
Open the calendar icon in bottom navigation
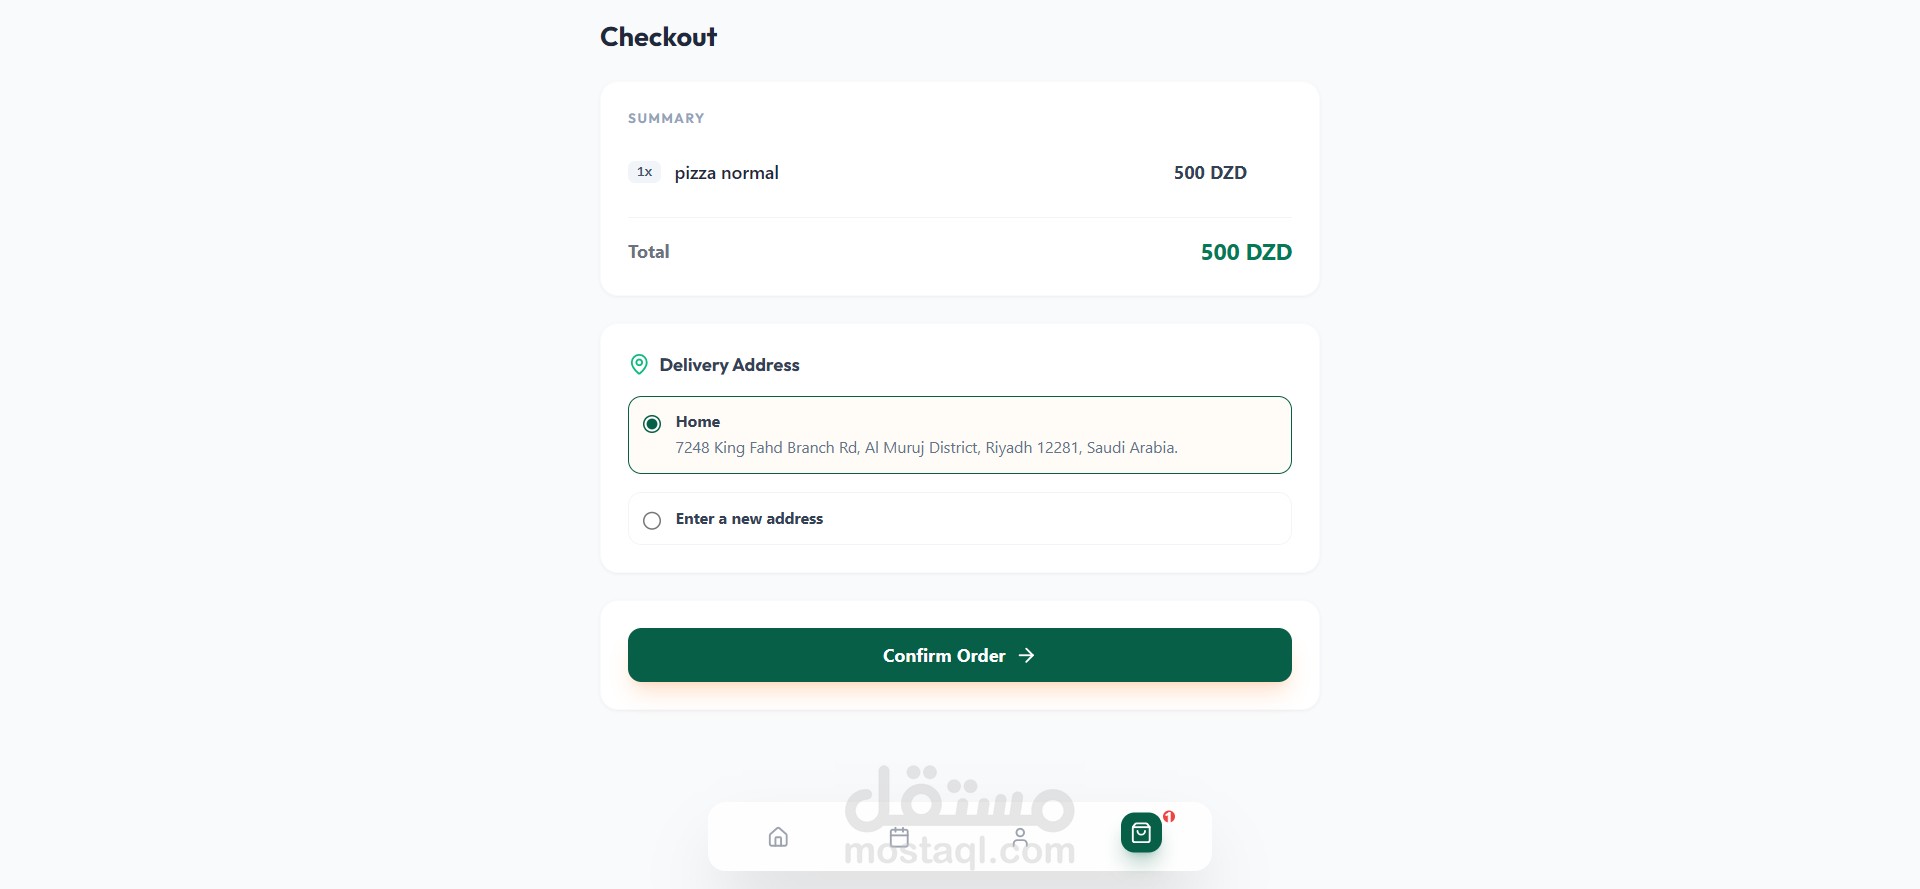pos(899,837)
